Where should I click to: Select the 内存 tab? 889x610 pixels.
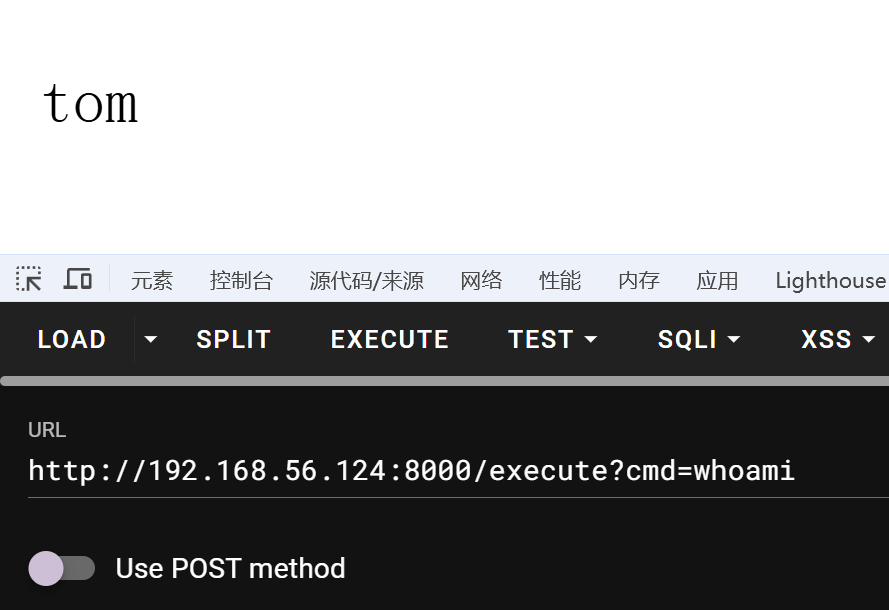coord(639,281)
